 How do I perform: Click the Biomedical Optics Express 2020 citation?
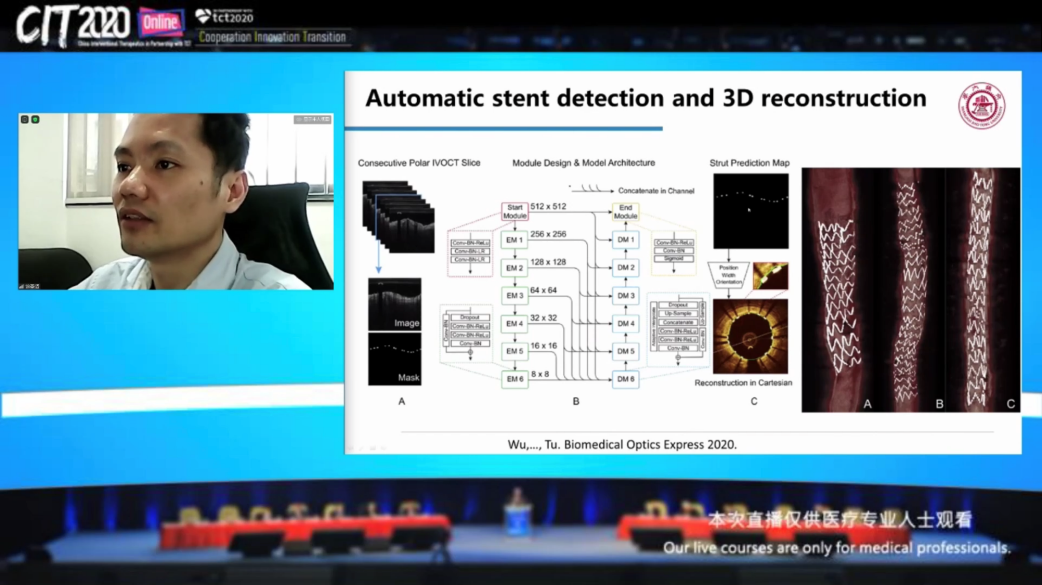tap(622, 444)
